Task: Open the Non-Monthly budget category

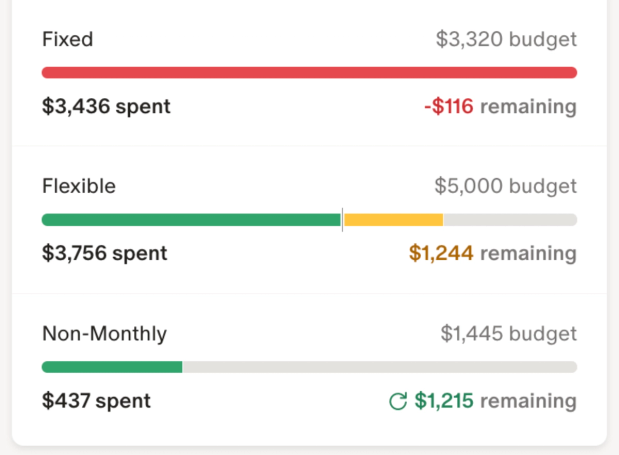Action: pyautogui.click(x=104, y=333)
